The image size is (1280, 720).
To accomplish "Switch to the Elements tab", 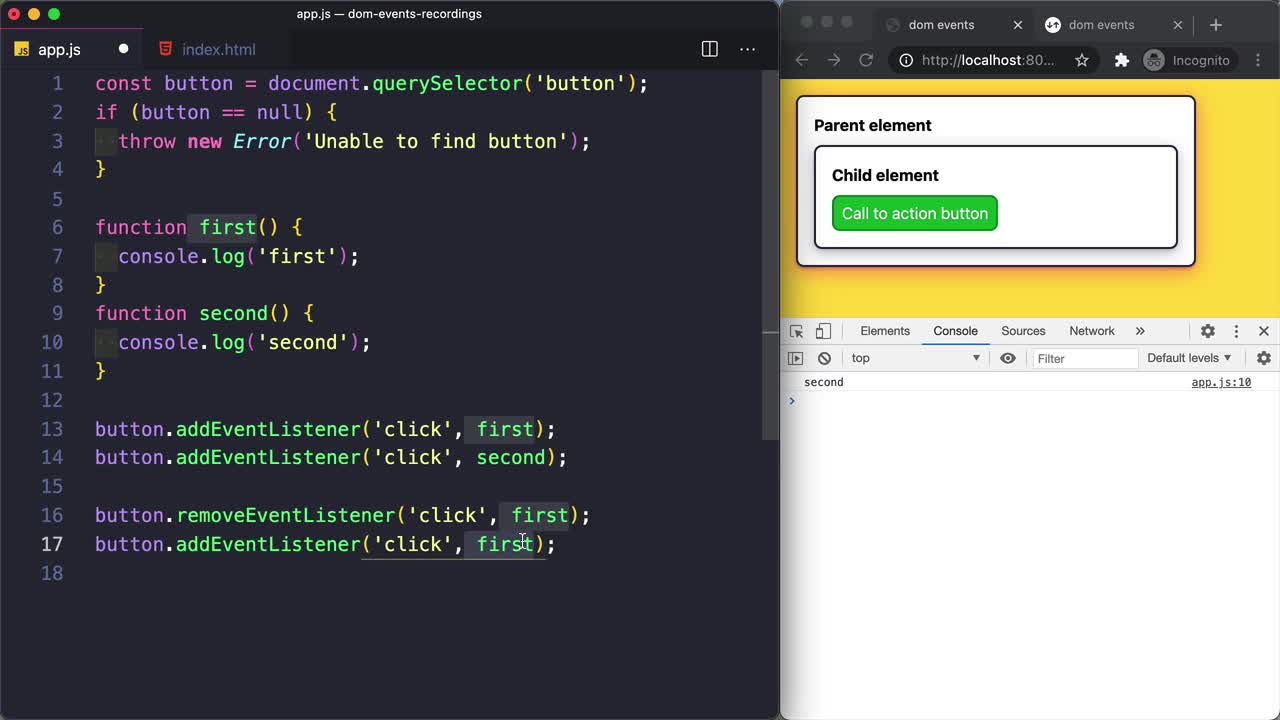I will pyautogui.click(x=884, y=331).
